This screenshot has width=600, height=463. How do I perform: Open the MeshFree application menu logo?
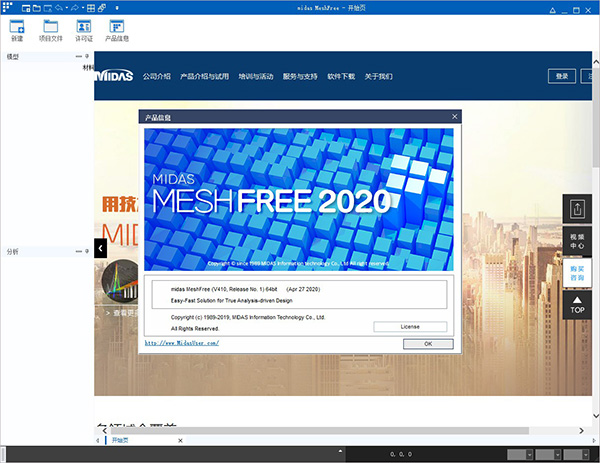pyautogui.click(x=7, y=7)
